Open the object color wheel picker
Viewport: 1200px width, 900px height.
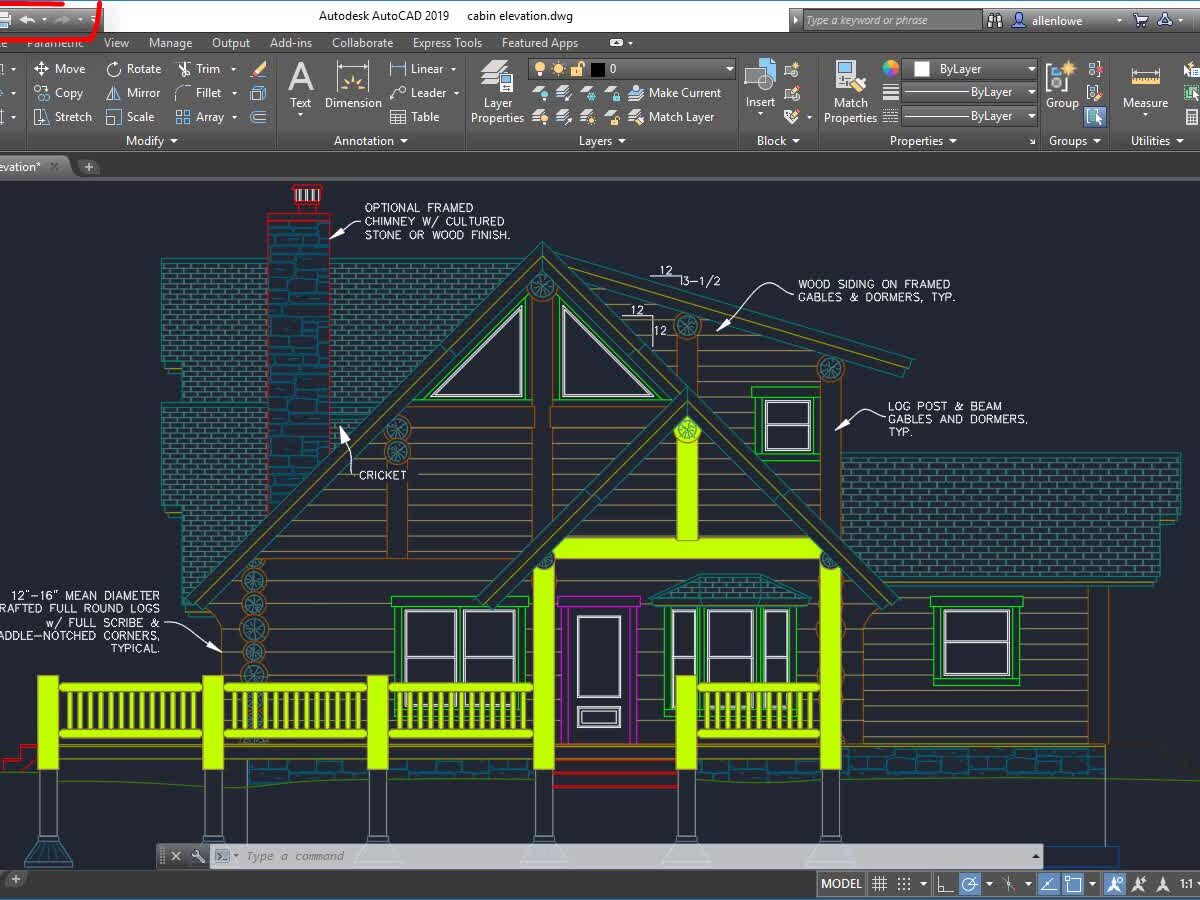(890, 69)
